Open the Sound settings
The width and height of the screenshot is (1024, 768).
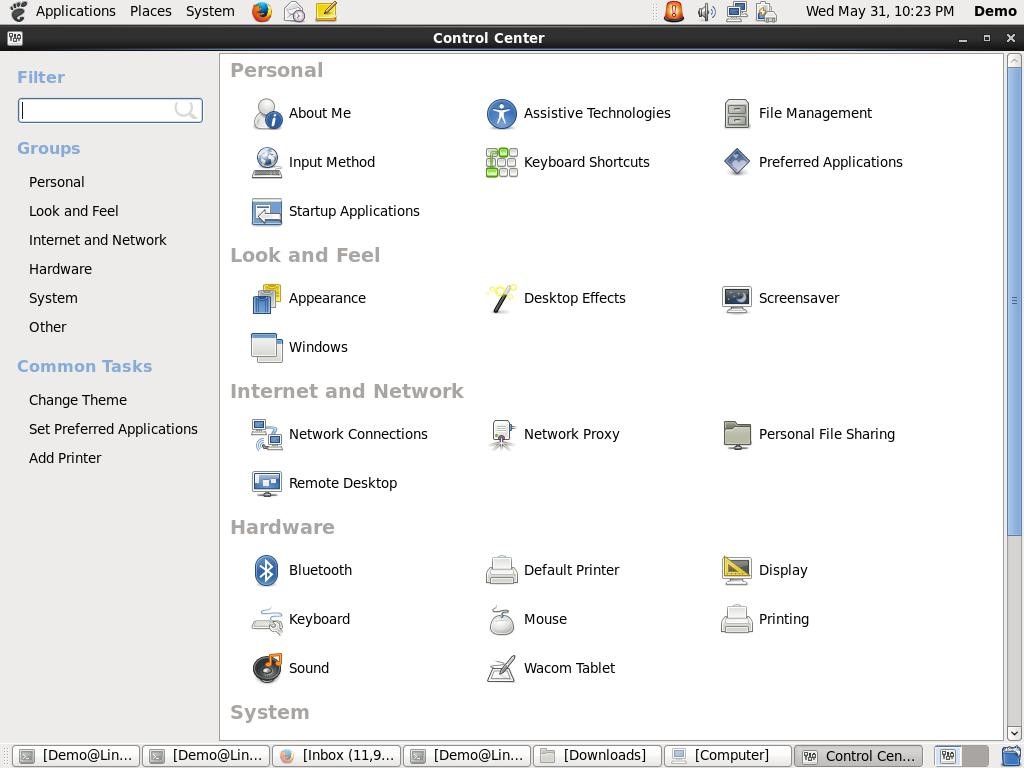pyautogui.click(x=309, y=668)
